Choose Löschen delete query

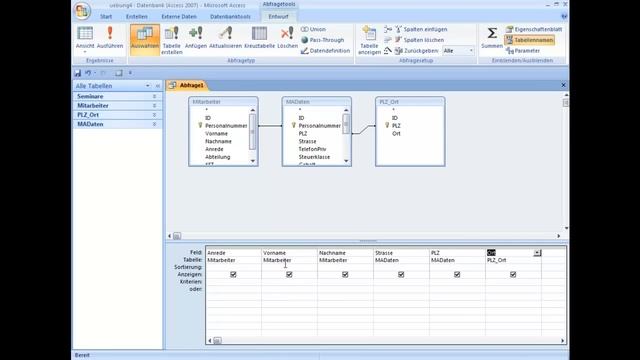287,38
